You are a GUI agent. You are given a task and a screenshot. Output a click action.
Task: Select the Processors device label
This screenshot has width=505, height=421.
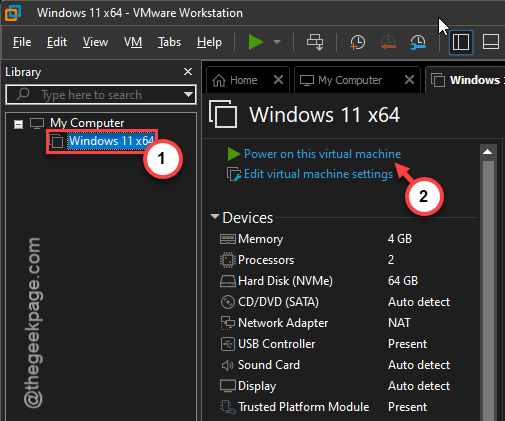tap(266, 260)
